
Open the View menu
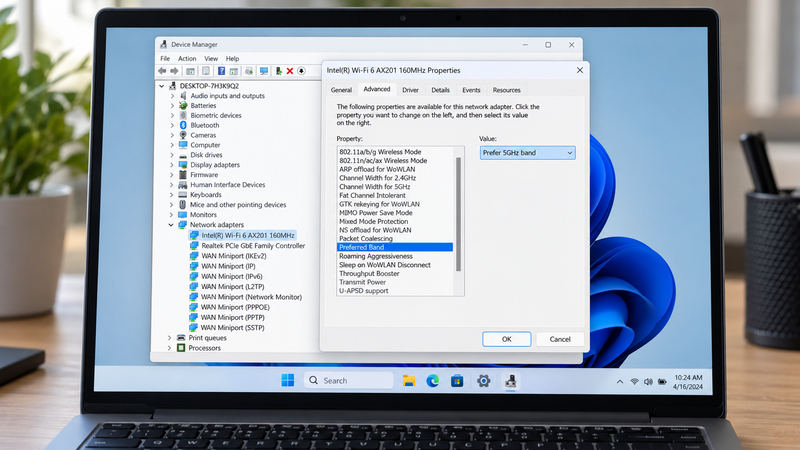pos(211,59)
